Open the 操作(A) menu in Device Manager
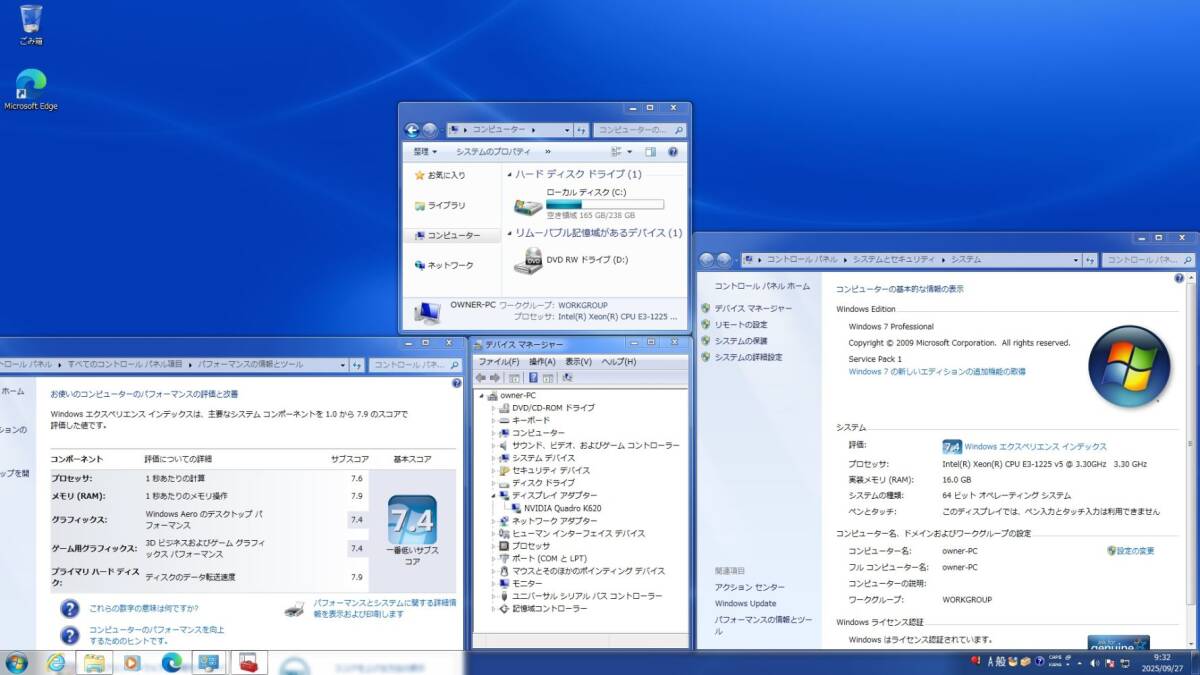Screen dimensions: 1200x675 pyautogui.click(x=542, y=361)
